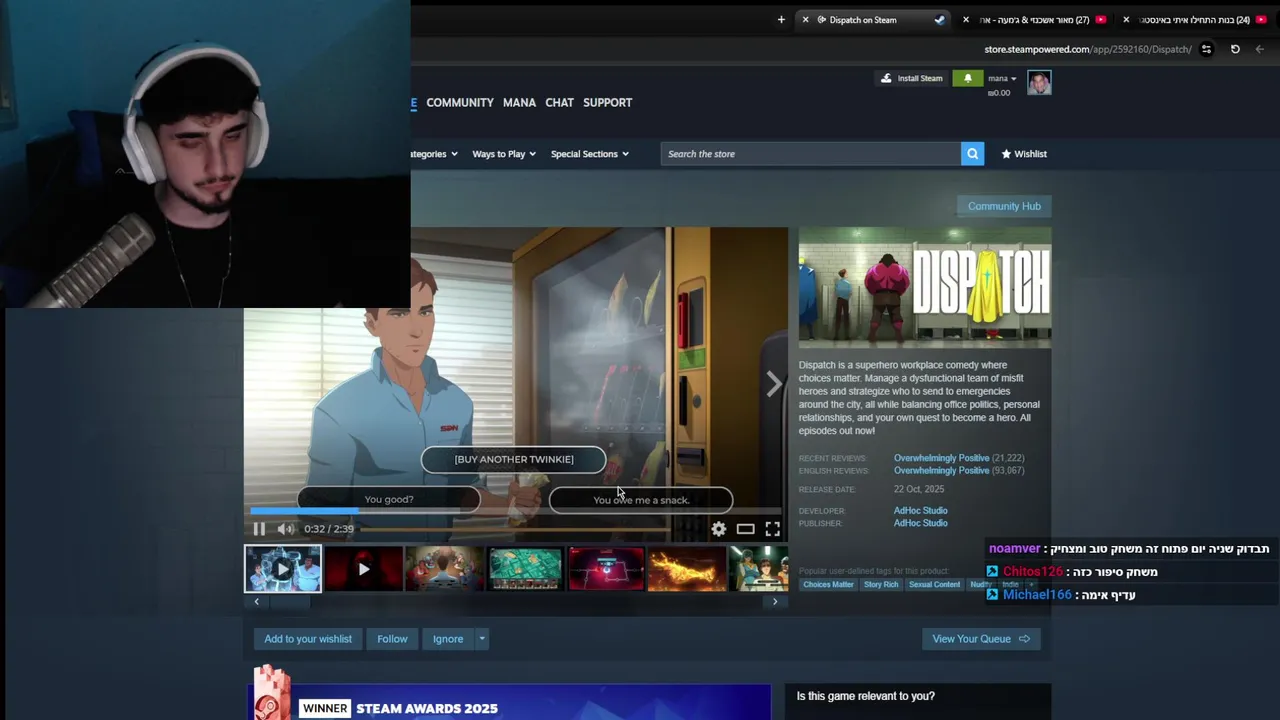Click the Install Steam button

coord(911,78)
